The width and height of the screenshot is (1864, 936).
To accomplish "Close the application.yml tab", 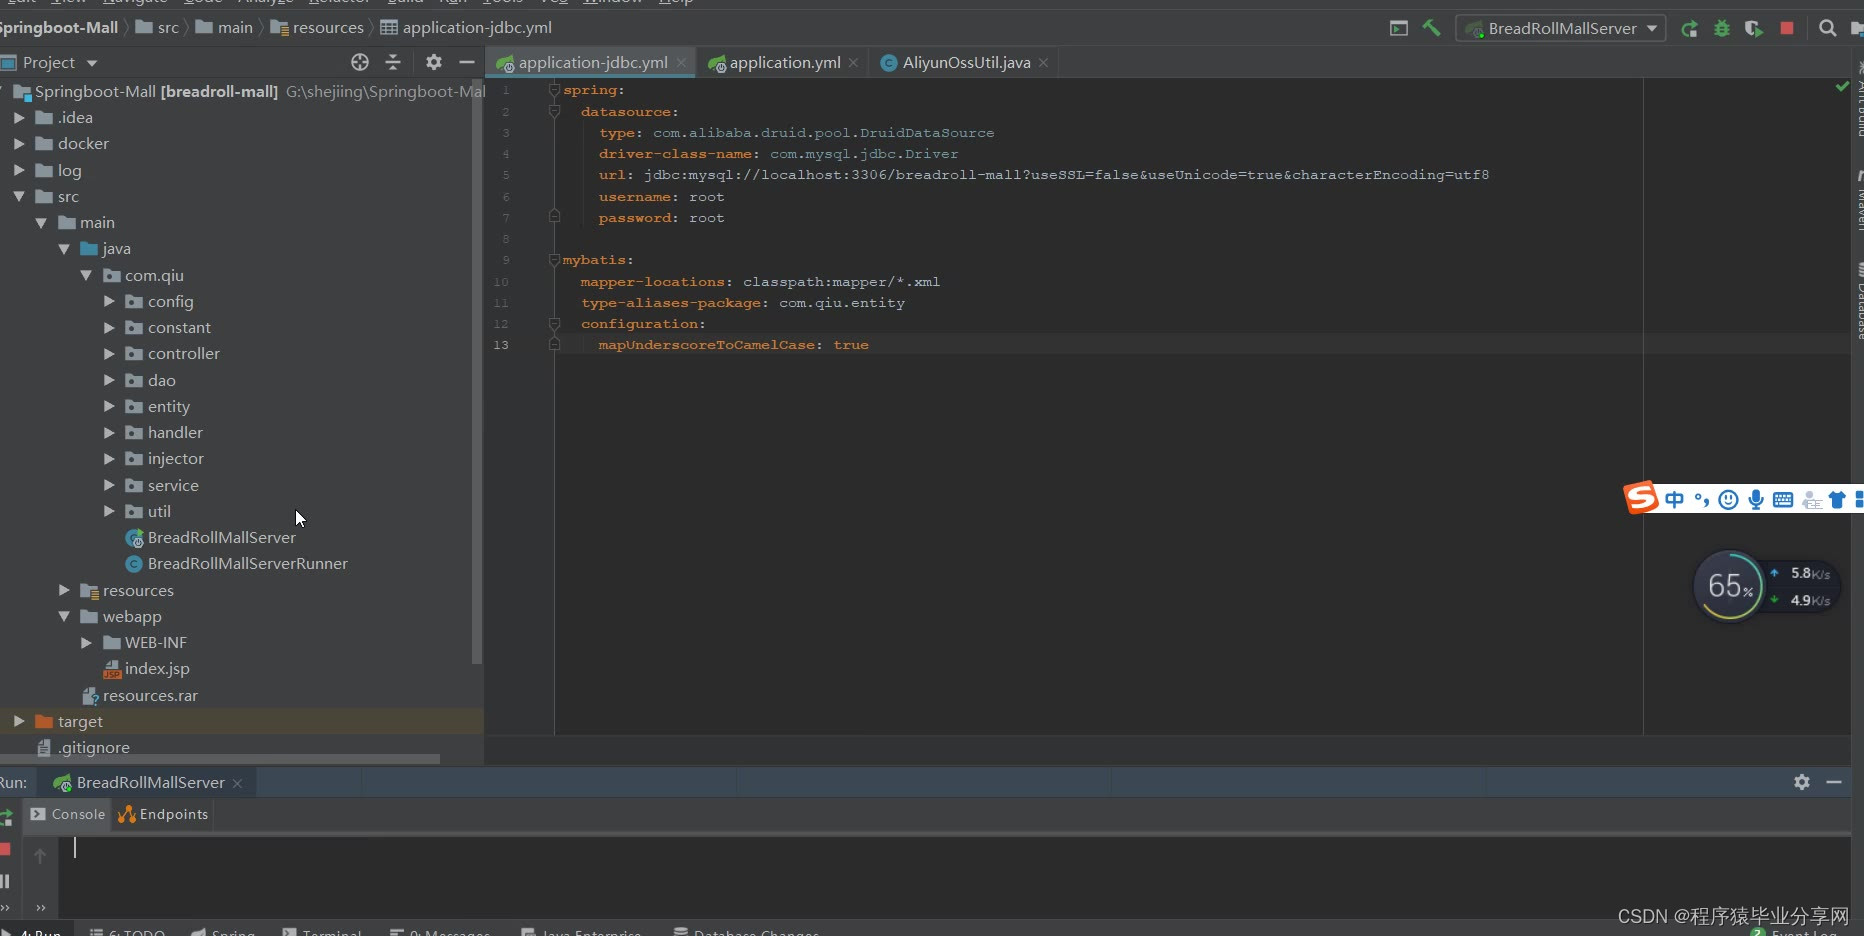I will click(x=853, y=62).
